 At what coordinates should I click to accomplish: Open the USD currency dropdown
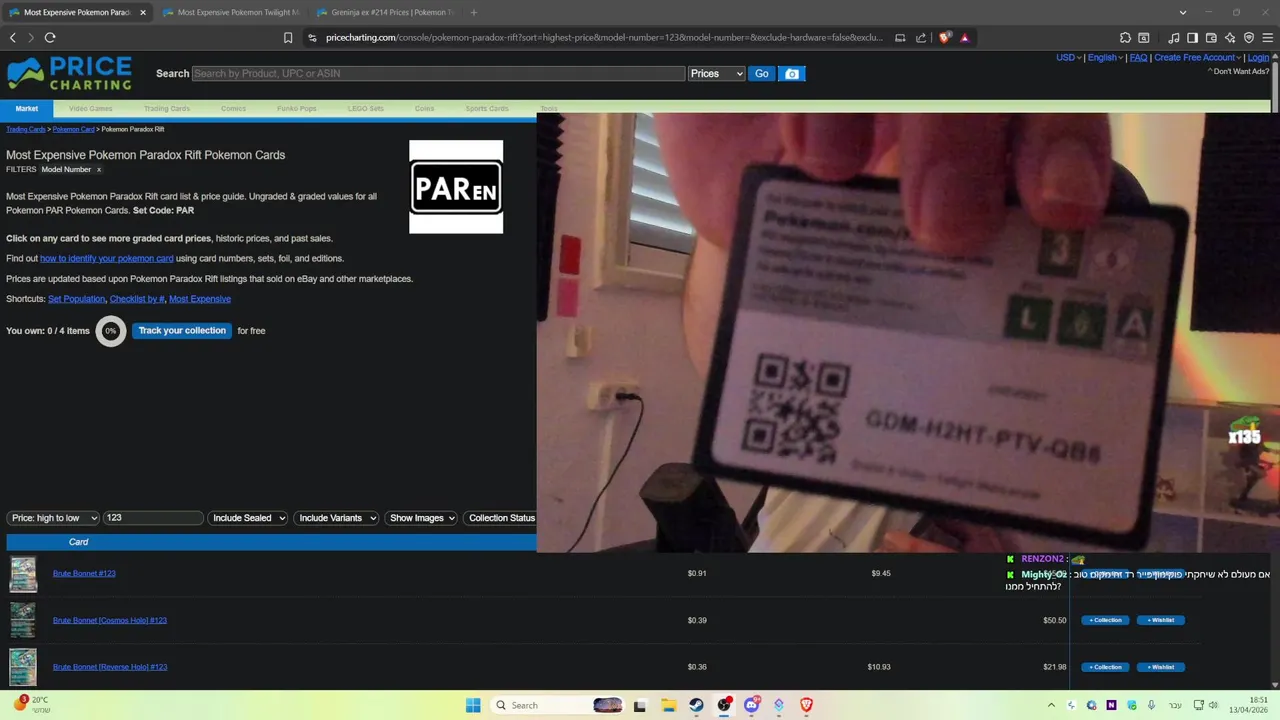[1068, 58]
